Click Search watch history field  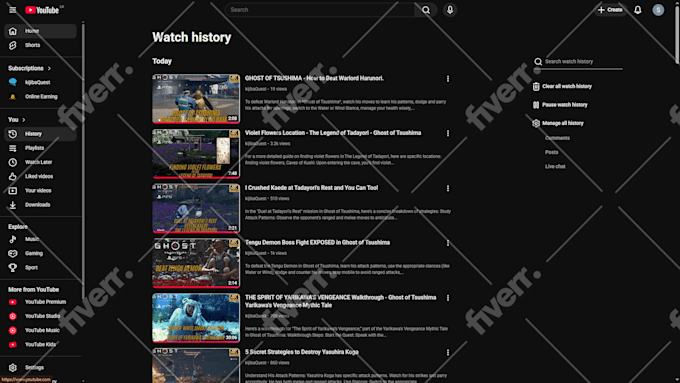(x=583, y=62)
